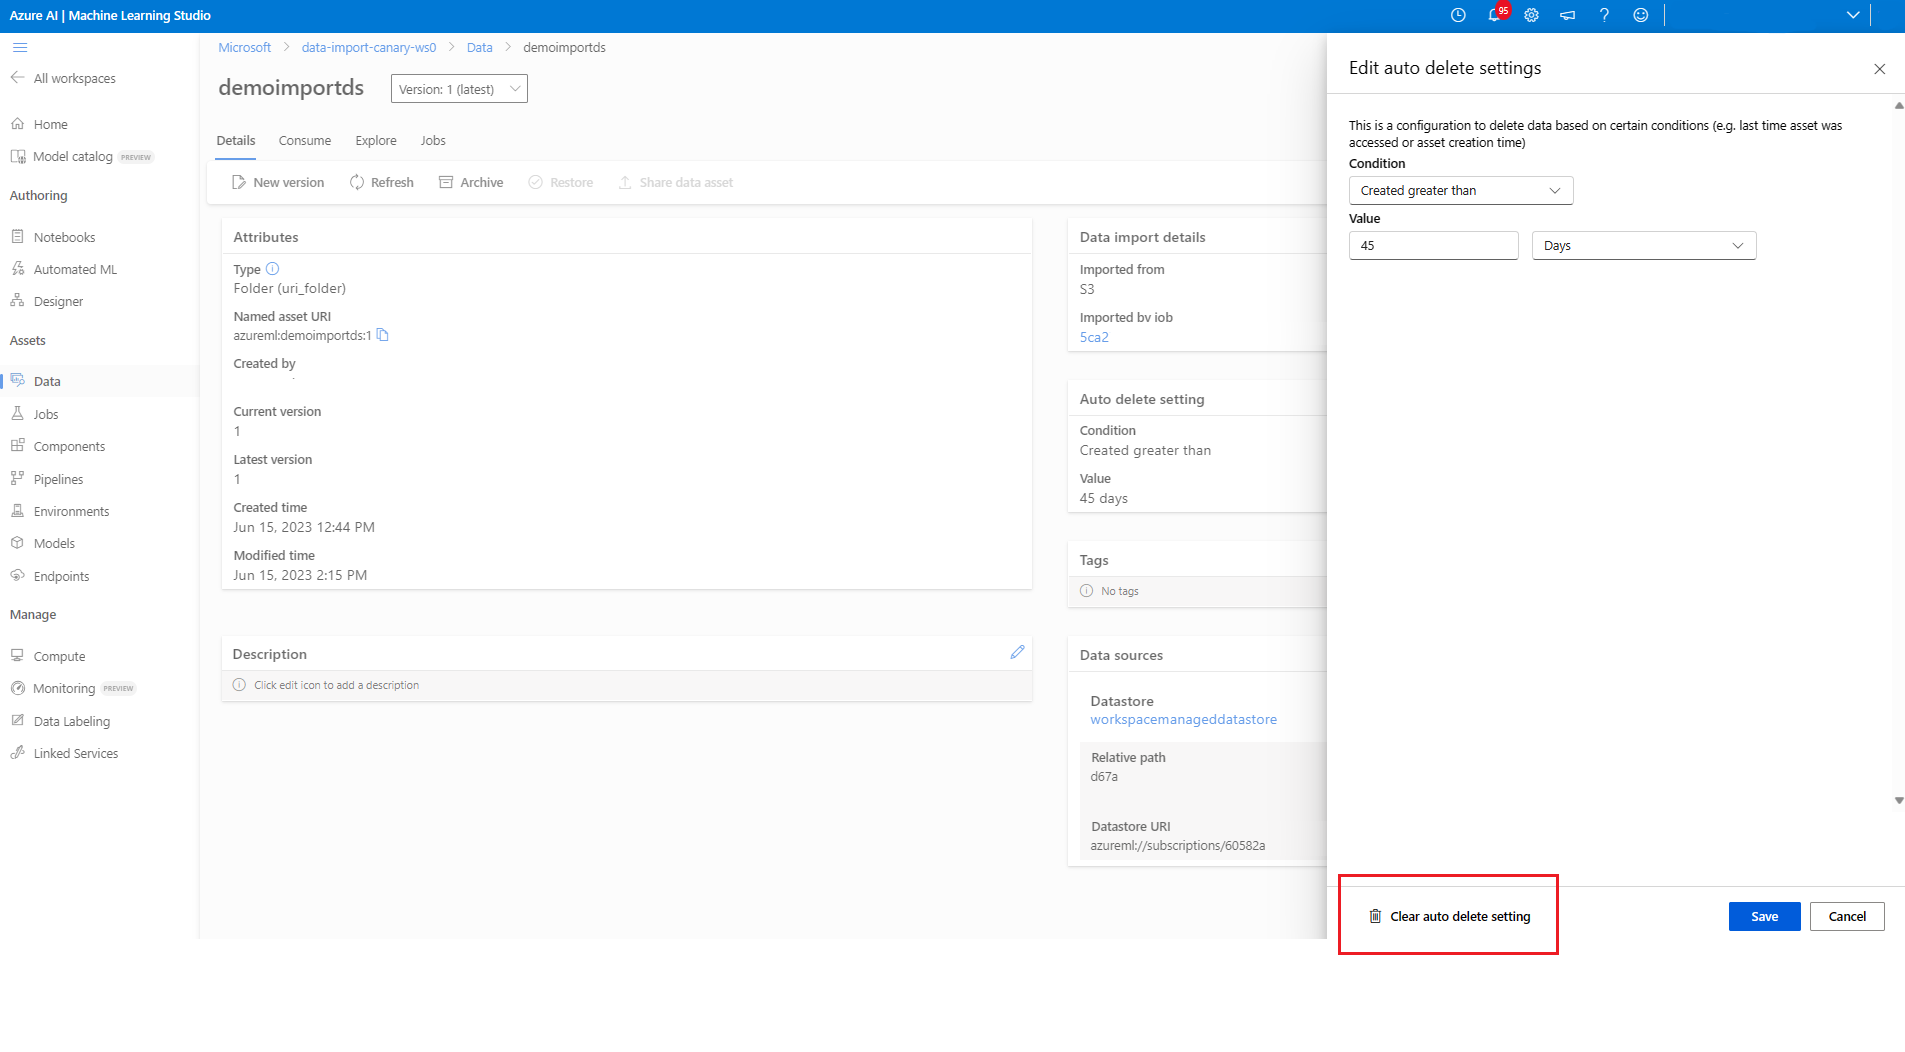Image resolution: width=1905 pixels, height=1052 pixels.
Task: Click the Type info icon
Action: point(272,269)
